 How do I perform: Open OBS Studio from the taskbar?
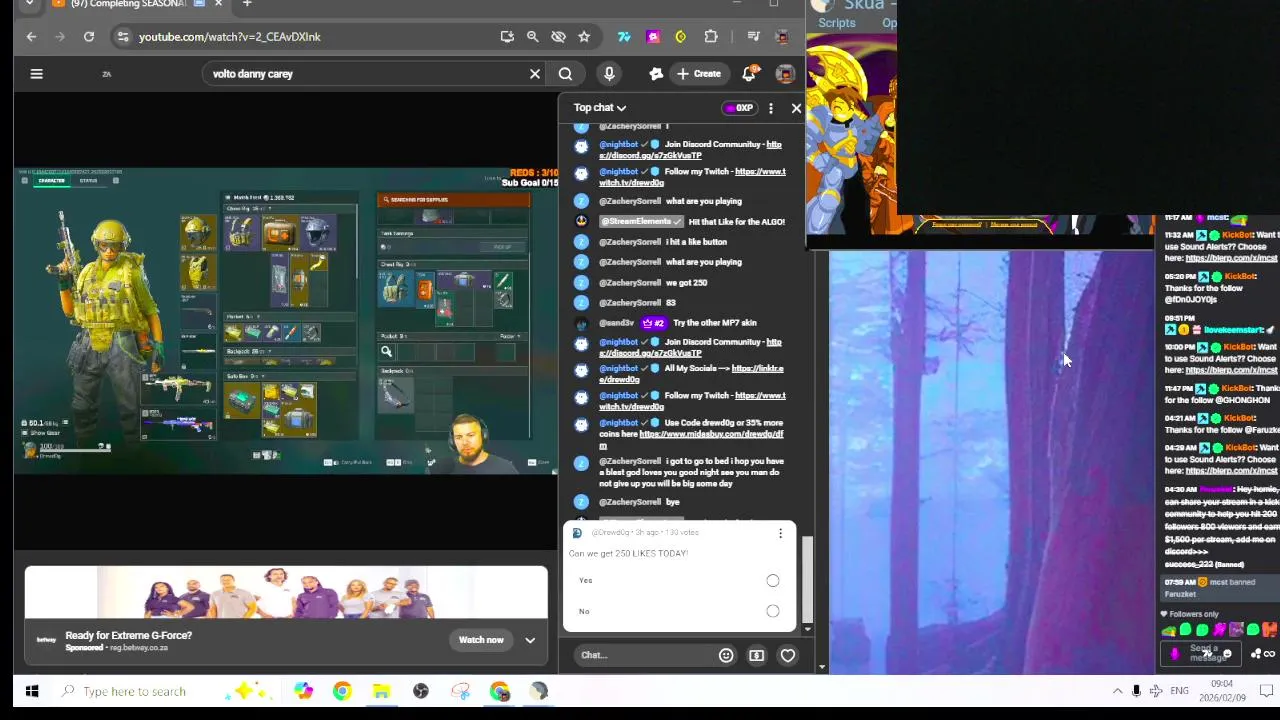pos(421,691)
